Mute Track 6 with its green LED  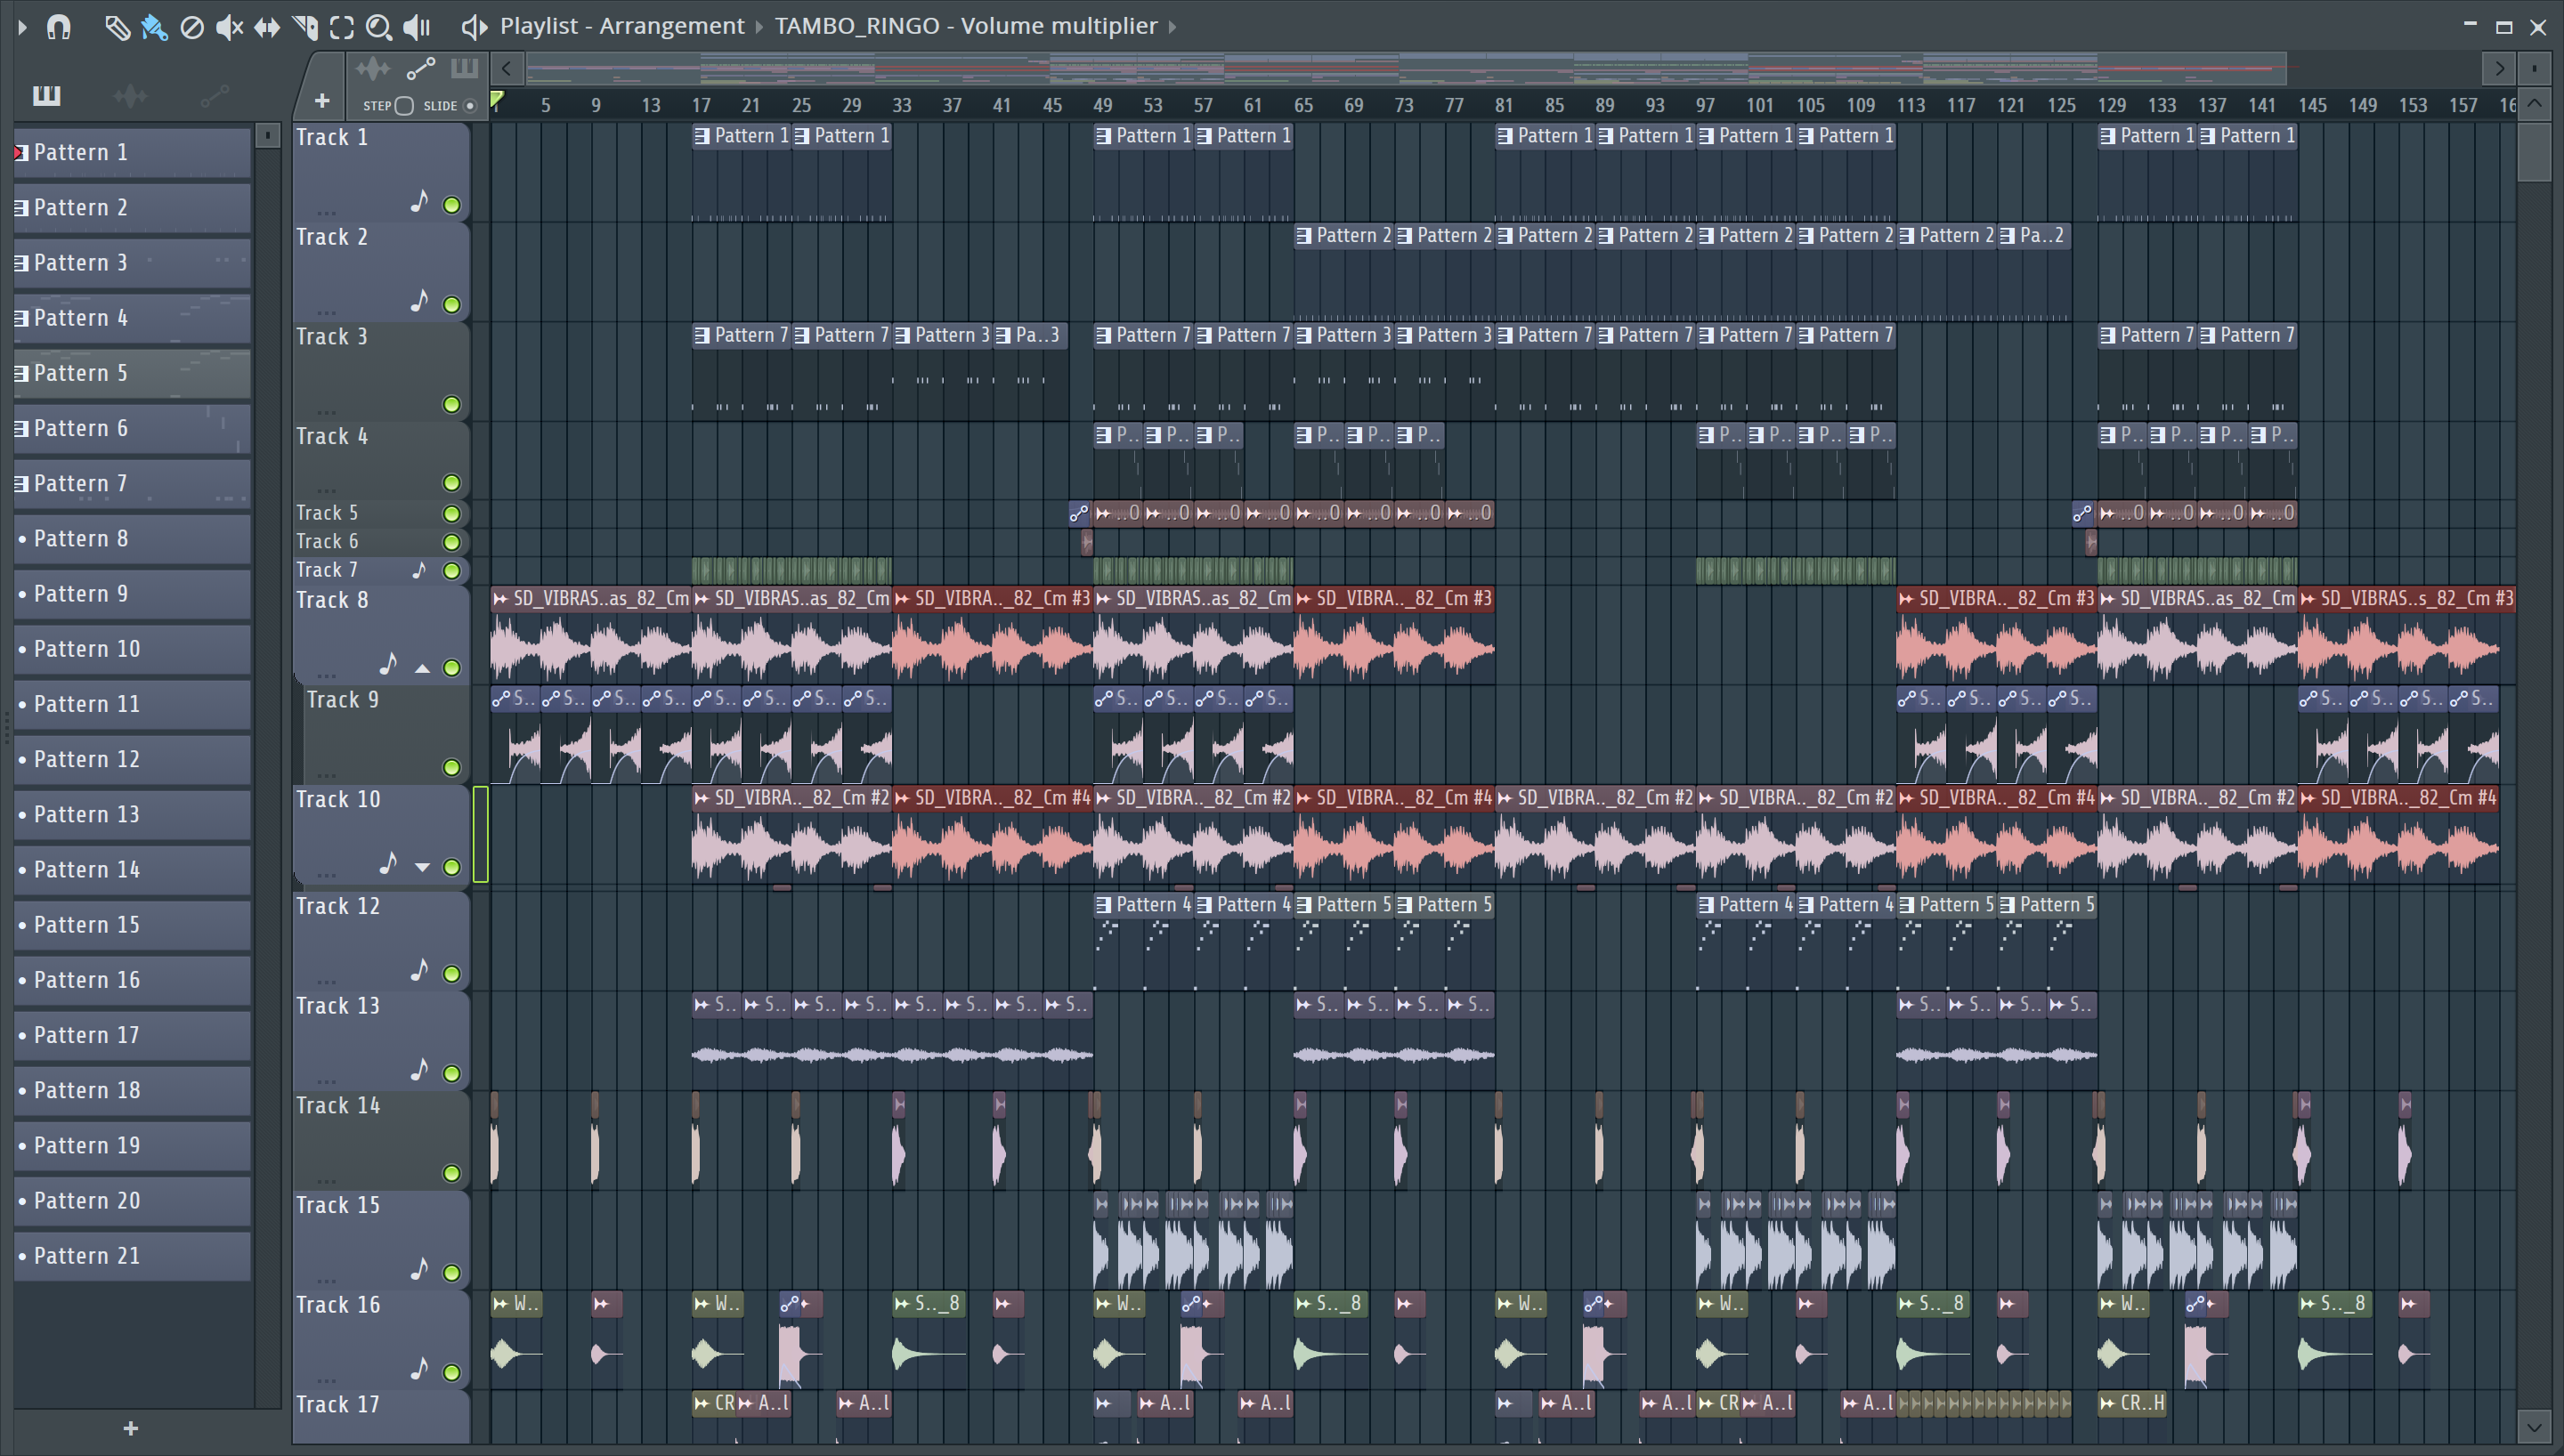pyautogui.click(x=452, y=543)
